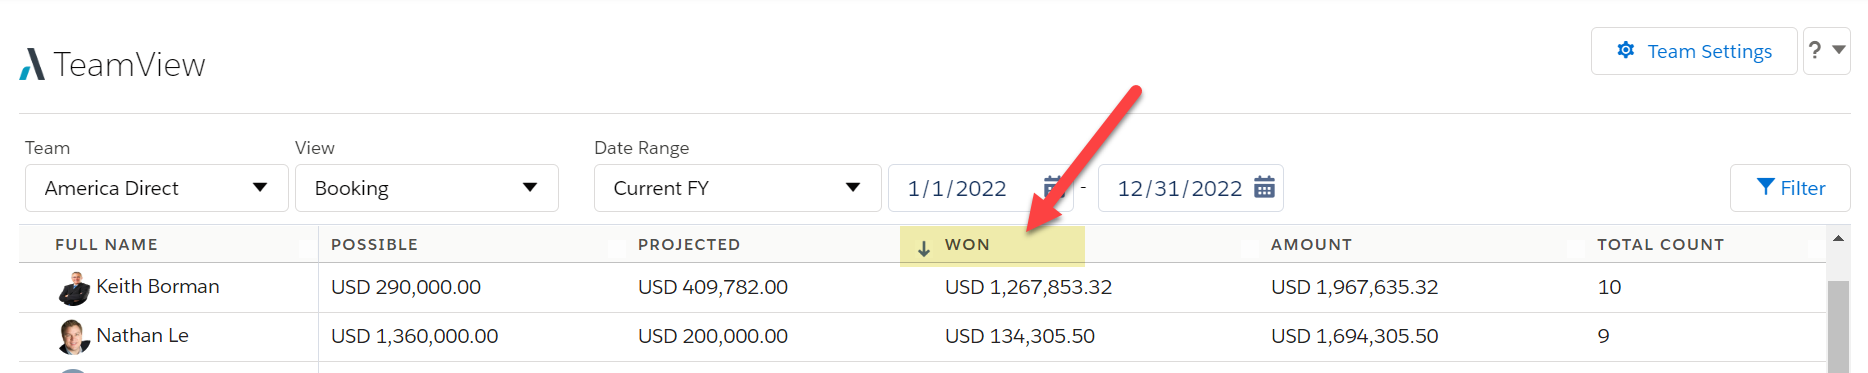Click the gear icon in Team Settings

(1626, 50)
